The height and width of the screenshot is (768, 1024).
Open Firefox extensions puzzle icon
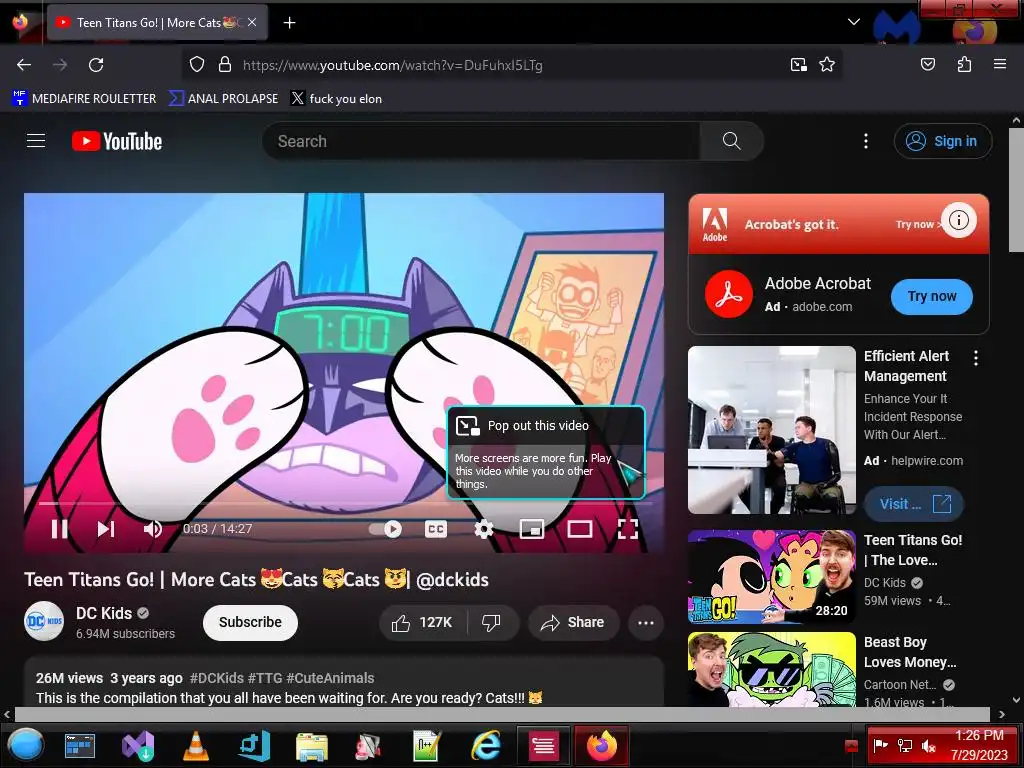coord(965,65)
